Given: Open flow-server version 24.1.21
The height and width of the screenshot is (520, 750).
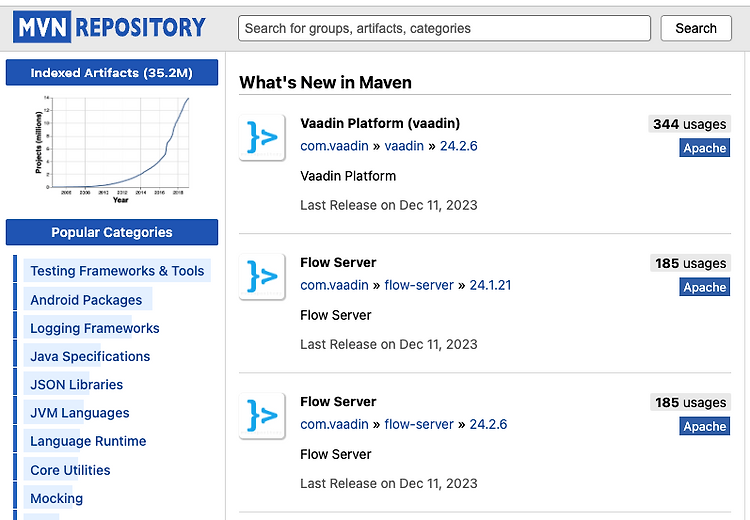Looking at the screenshot, I should tap(490, 285).
